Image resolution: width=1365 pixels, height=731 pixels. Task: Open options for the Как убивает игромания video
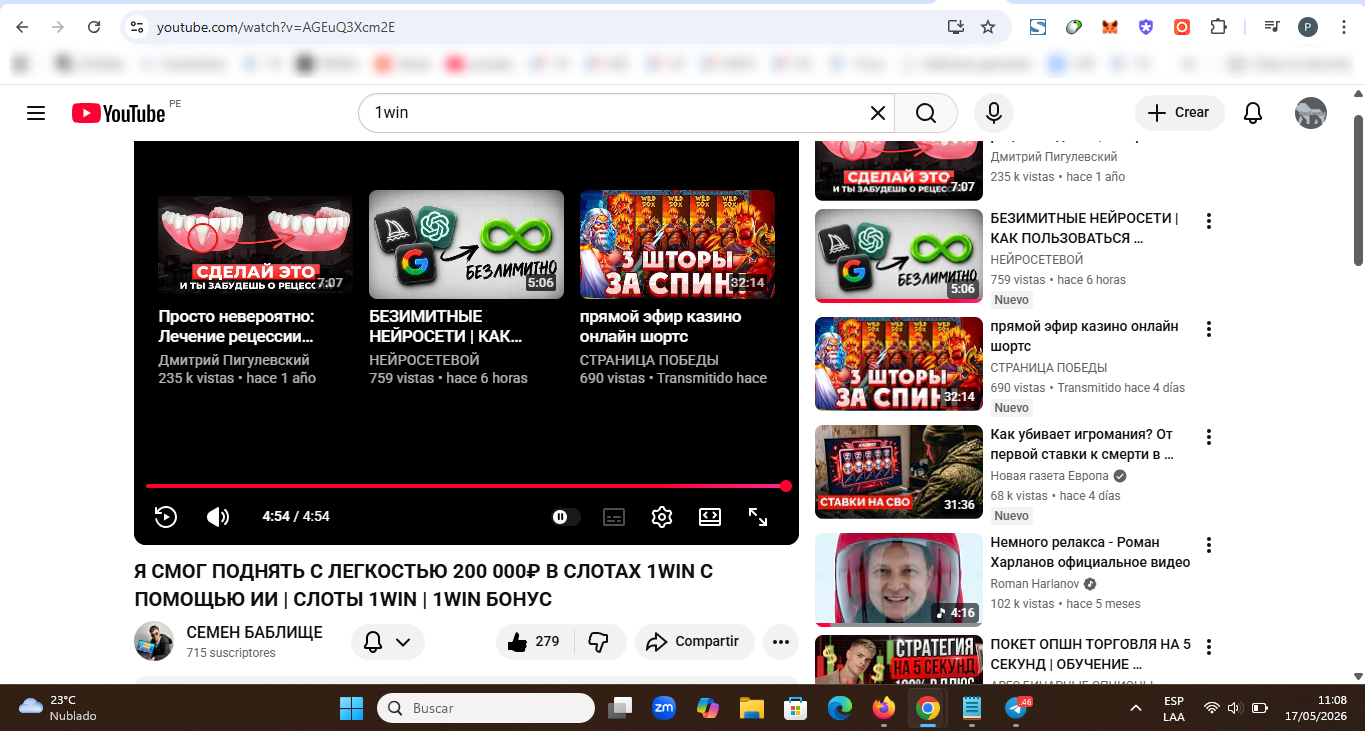click(x=1208, y=437)
